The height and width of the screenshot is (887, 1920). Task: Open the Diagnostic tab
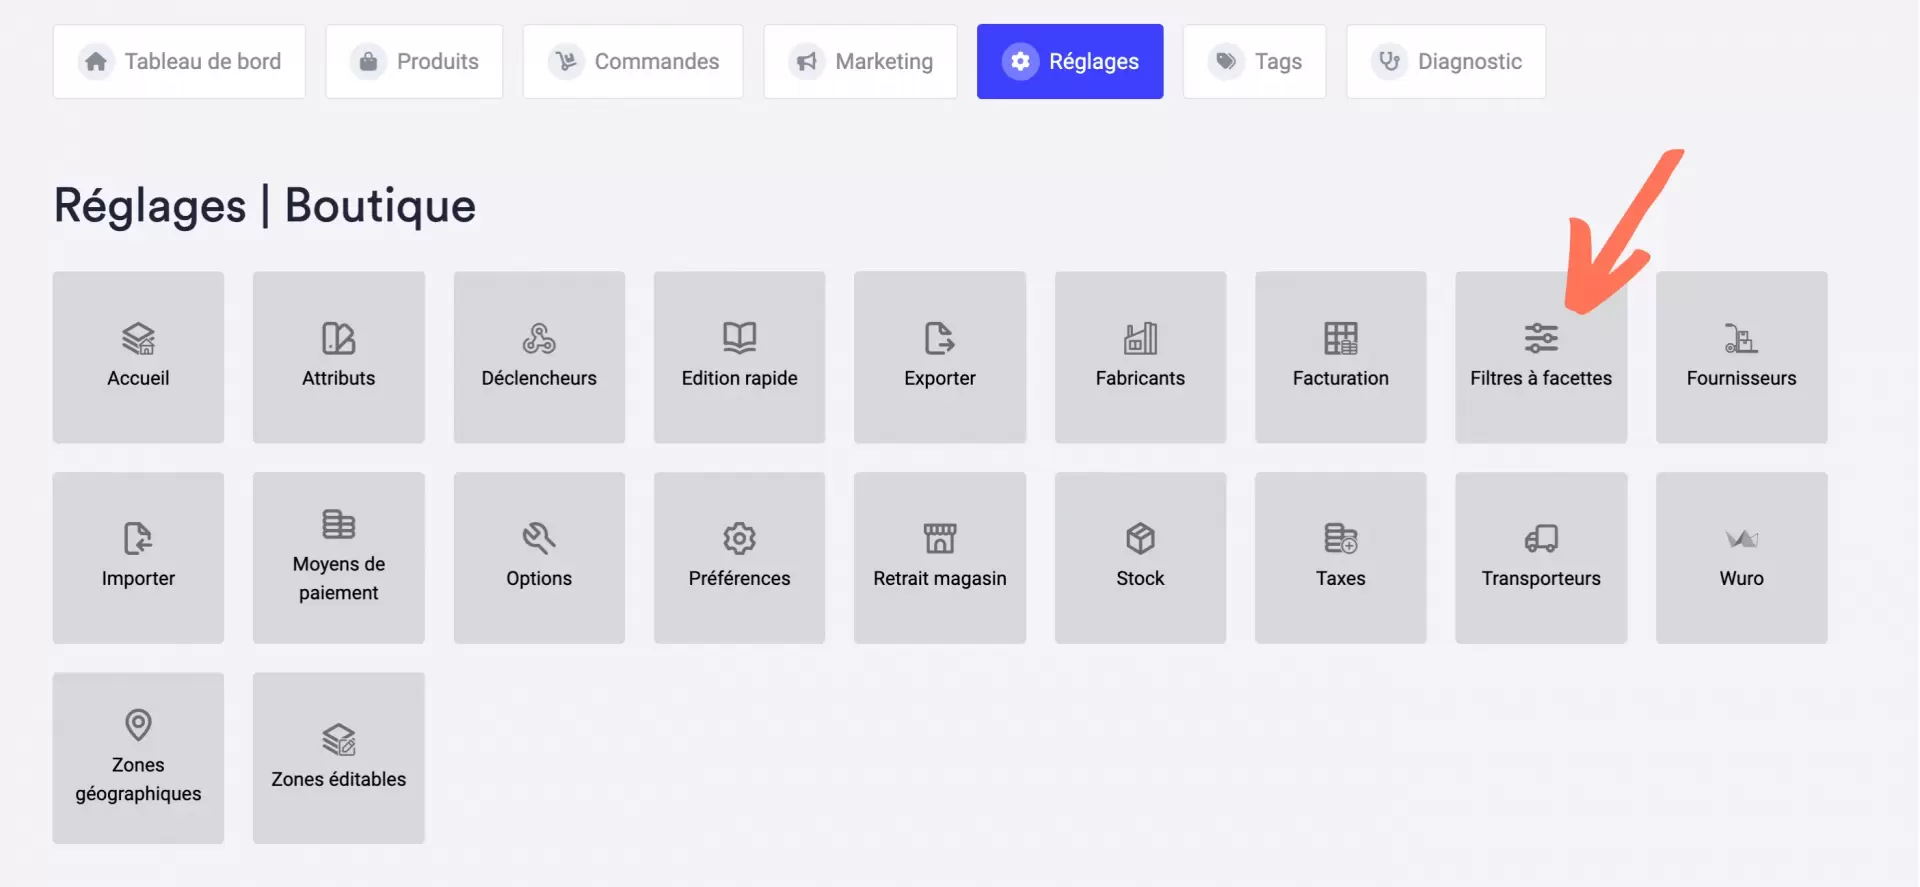pyautogui.click(x=1446, y=61)
